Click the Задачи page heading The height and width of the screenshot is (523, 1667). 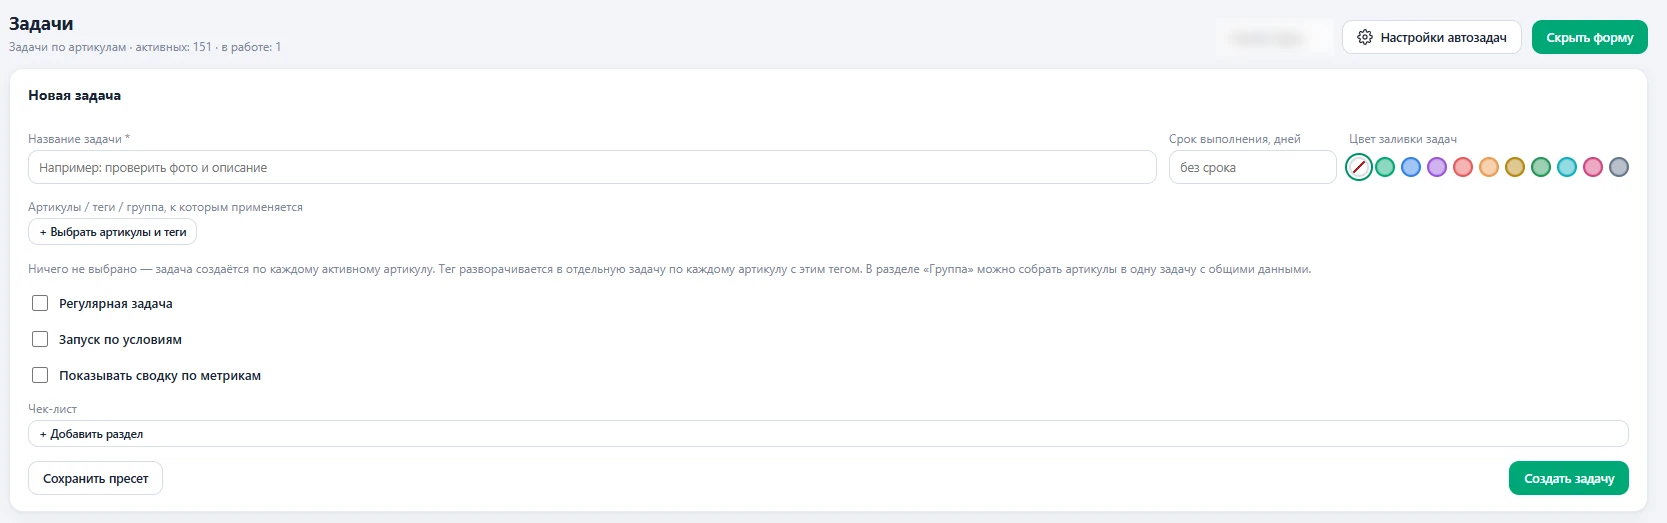(x=41, y=23)
